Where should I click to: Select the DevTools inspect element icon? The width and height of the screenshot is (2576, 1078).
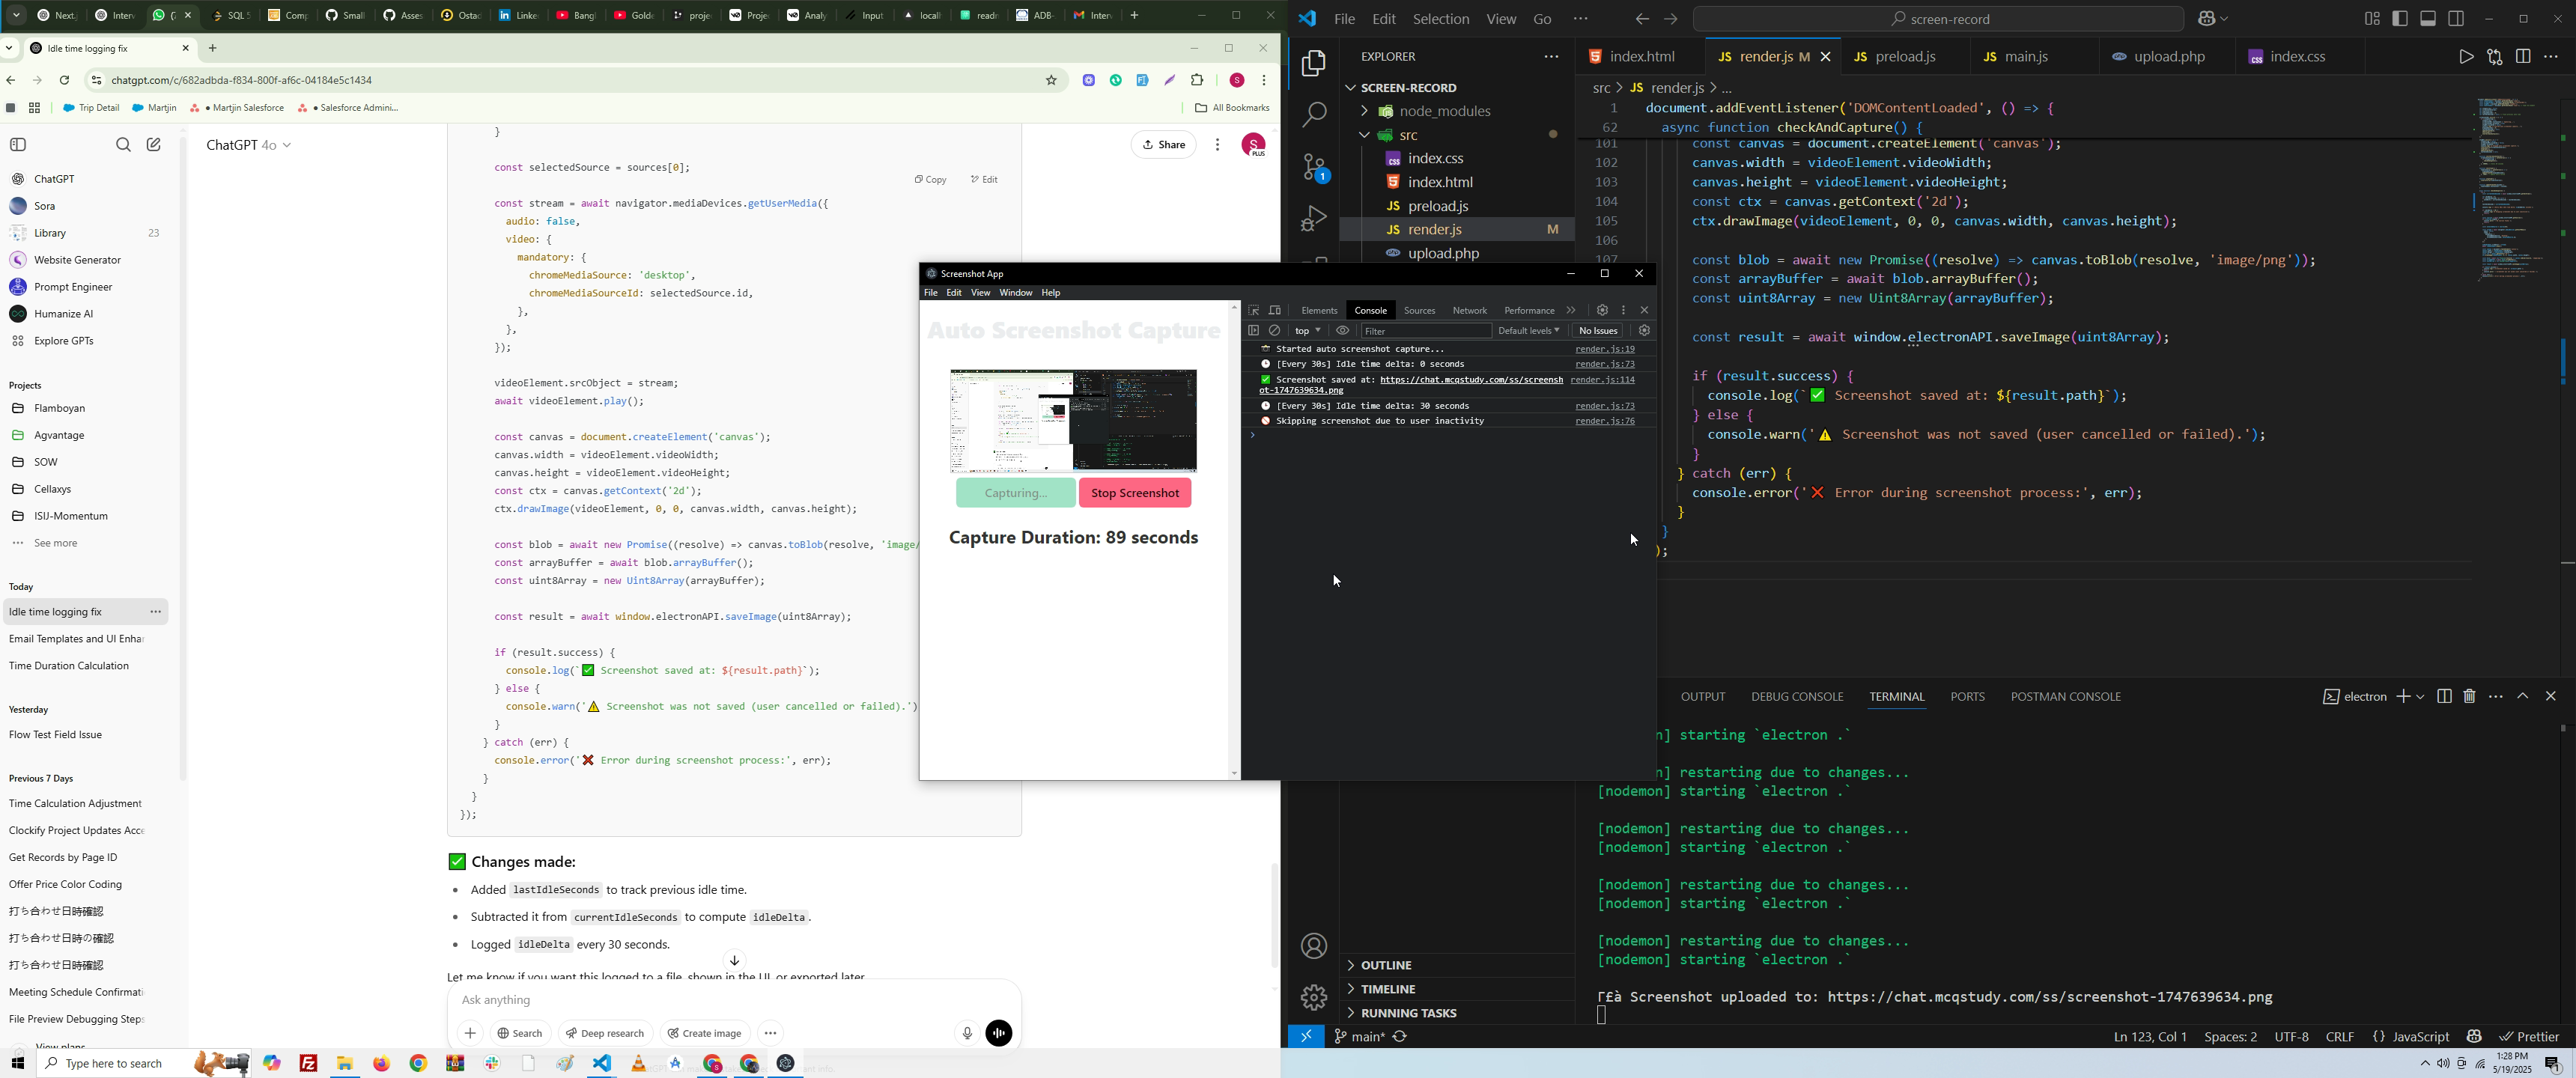[x=1253, y=311]
